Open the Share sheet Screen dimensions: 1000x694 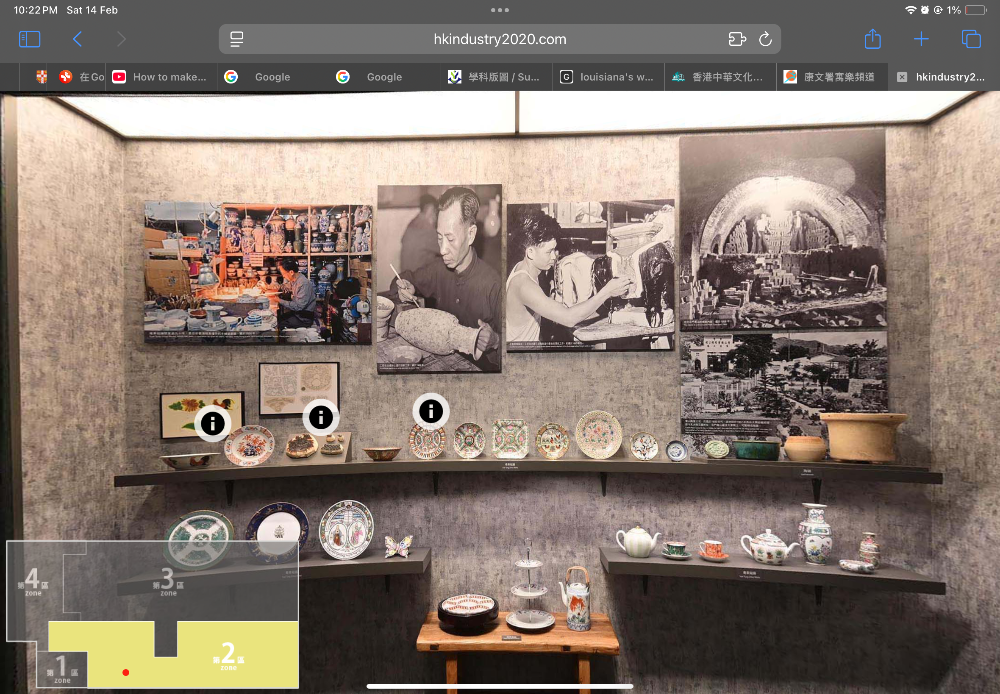(872, 39)
